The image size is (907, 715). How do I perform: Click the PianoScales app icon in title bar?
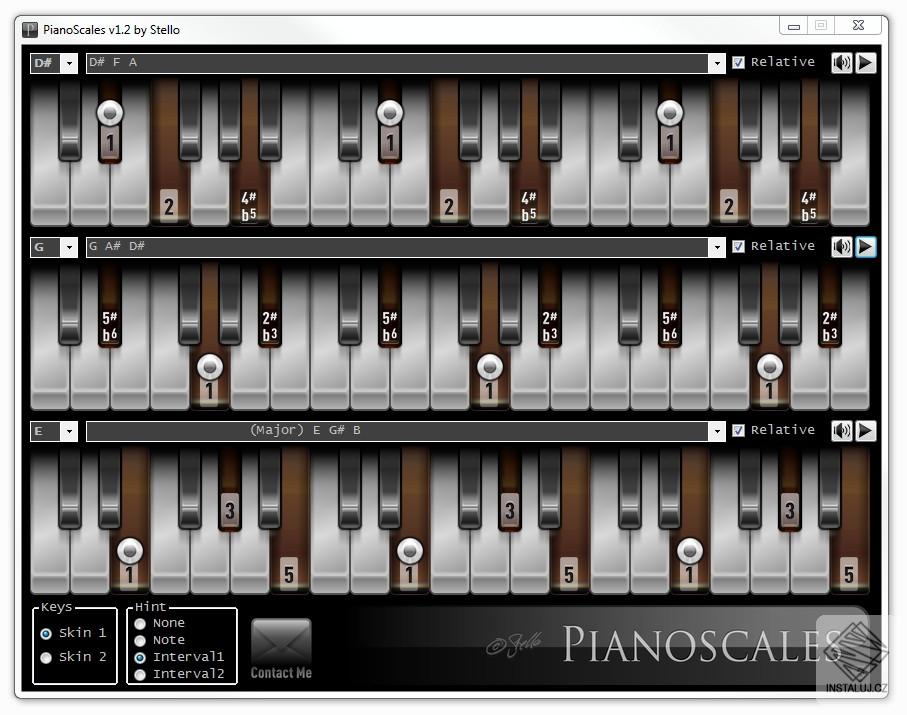click(x=30, y=30)
